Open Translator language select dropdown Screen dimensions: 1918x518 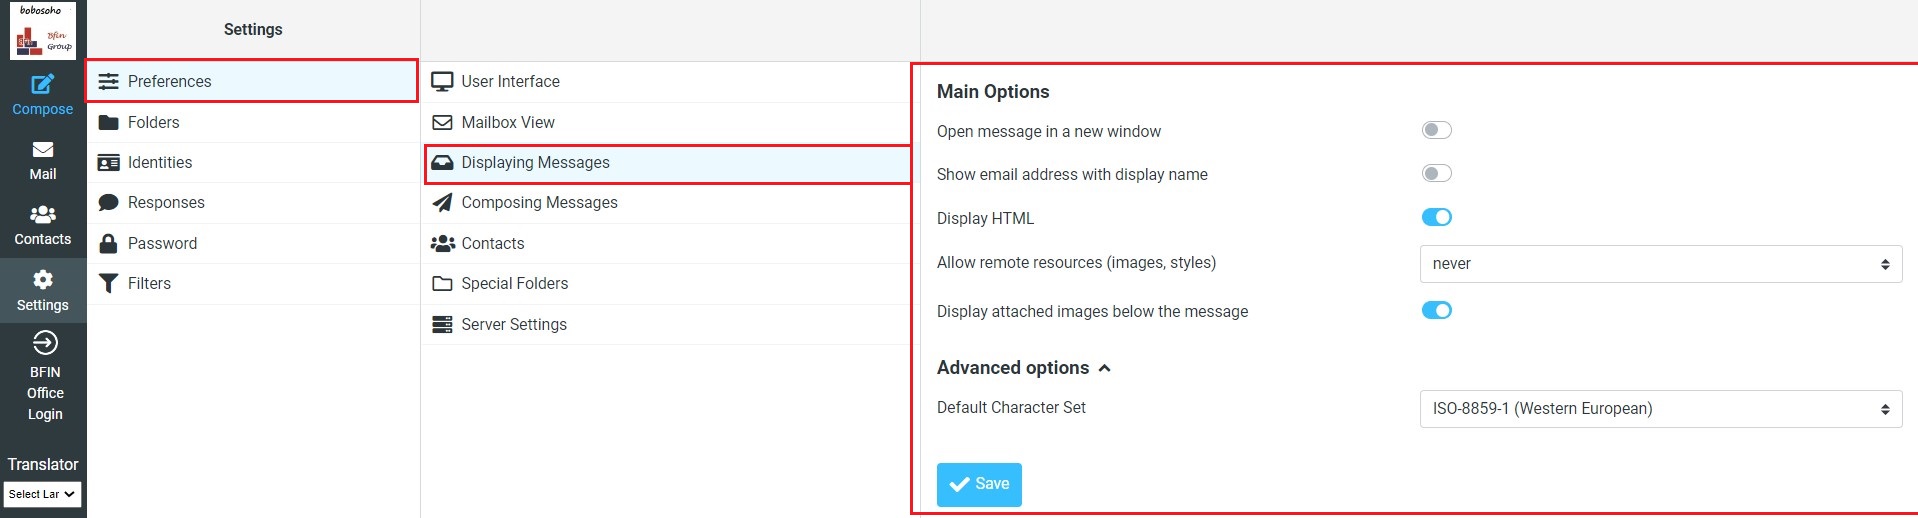(x=42, y=494)
